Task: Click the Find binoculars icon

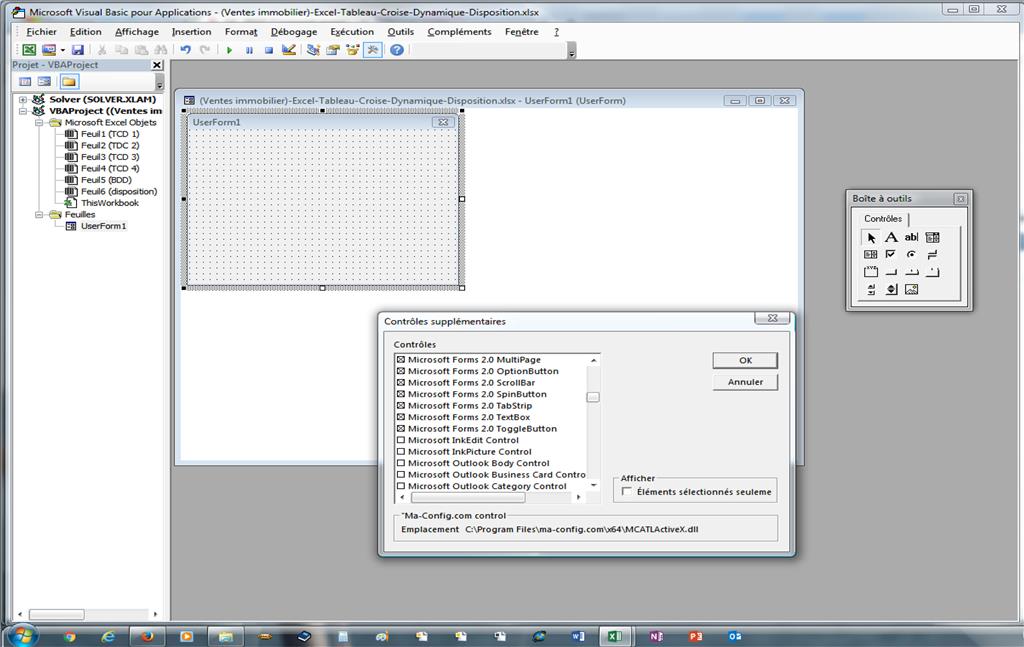Action: click(161, 50)
